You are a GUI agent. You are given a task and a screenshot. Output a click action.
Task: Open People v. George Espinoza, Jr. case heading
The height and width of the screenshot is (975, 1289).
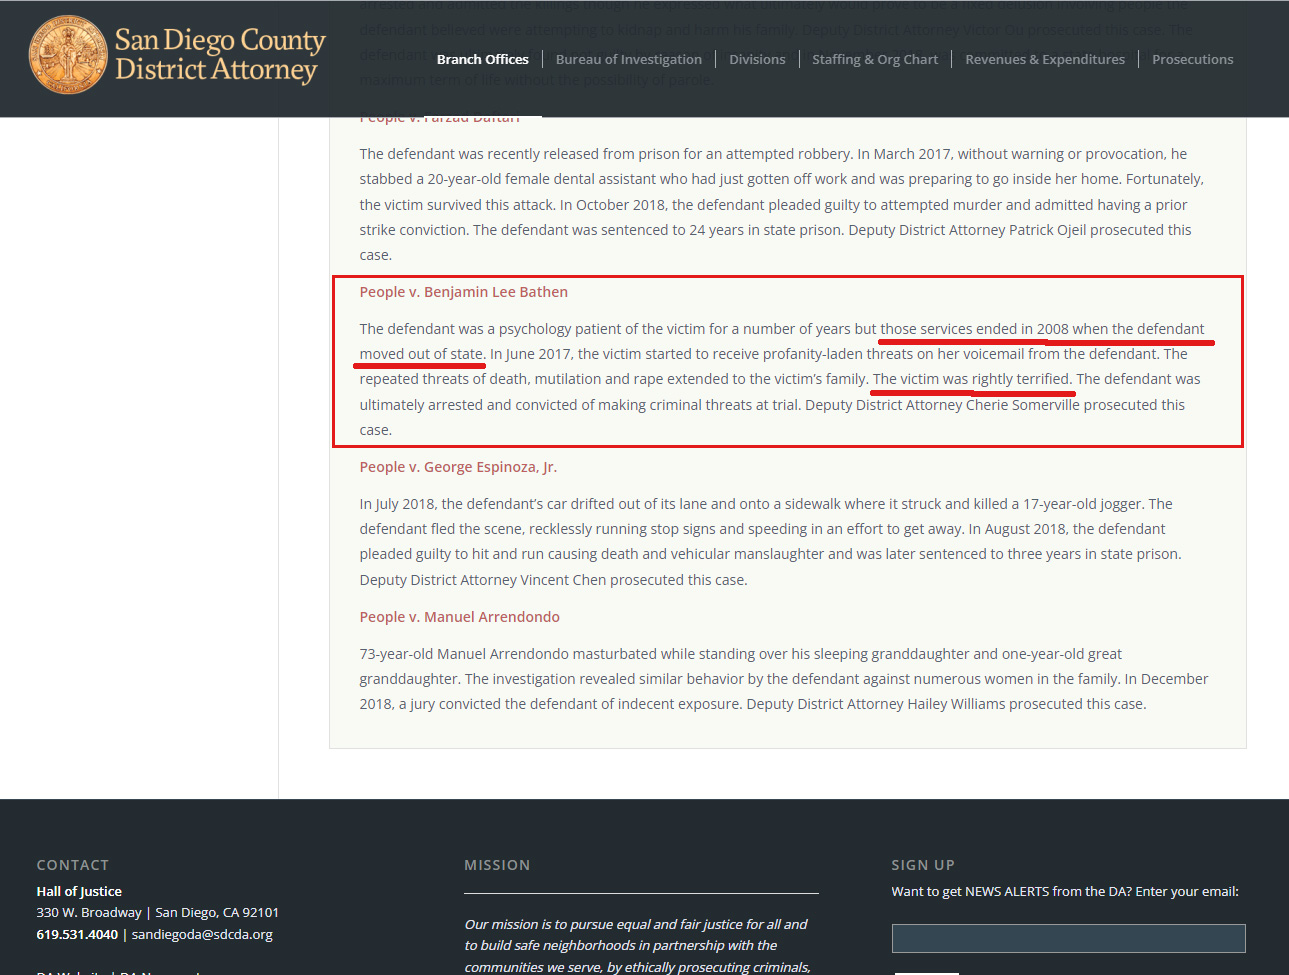[458, 467]
